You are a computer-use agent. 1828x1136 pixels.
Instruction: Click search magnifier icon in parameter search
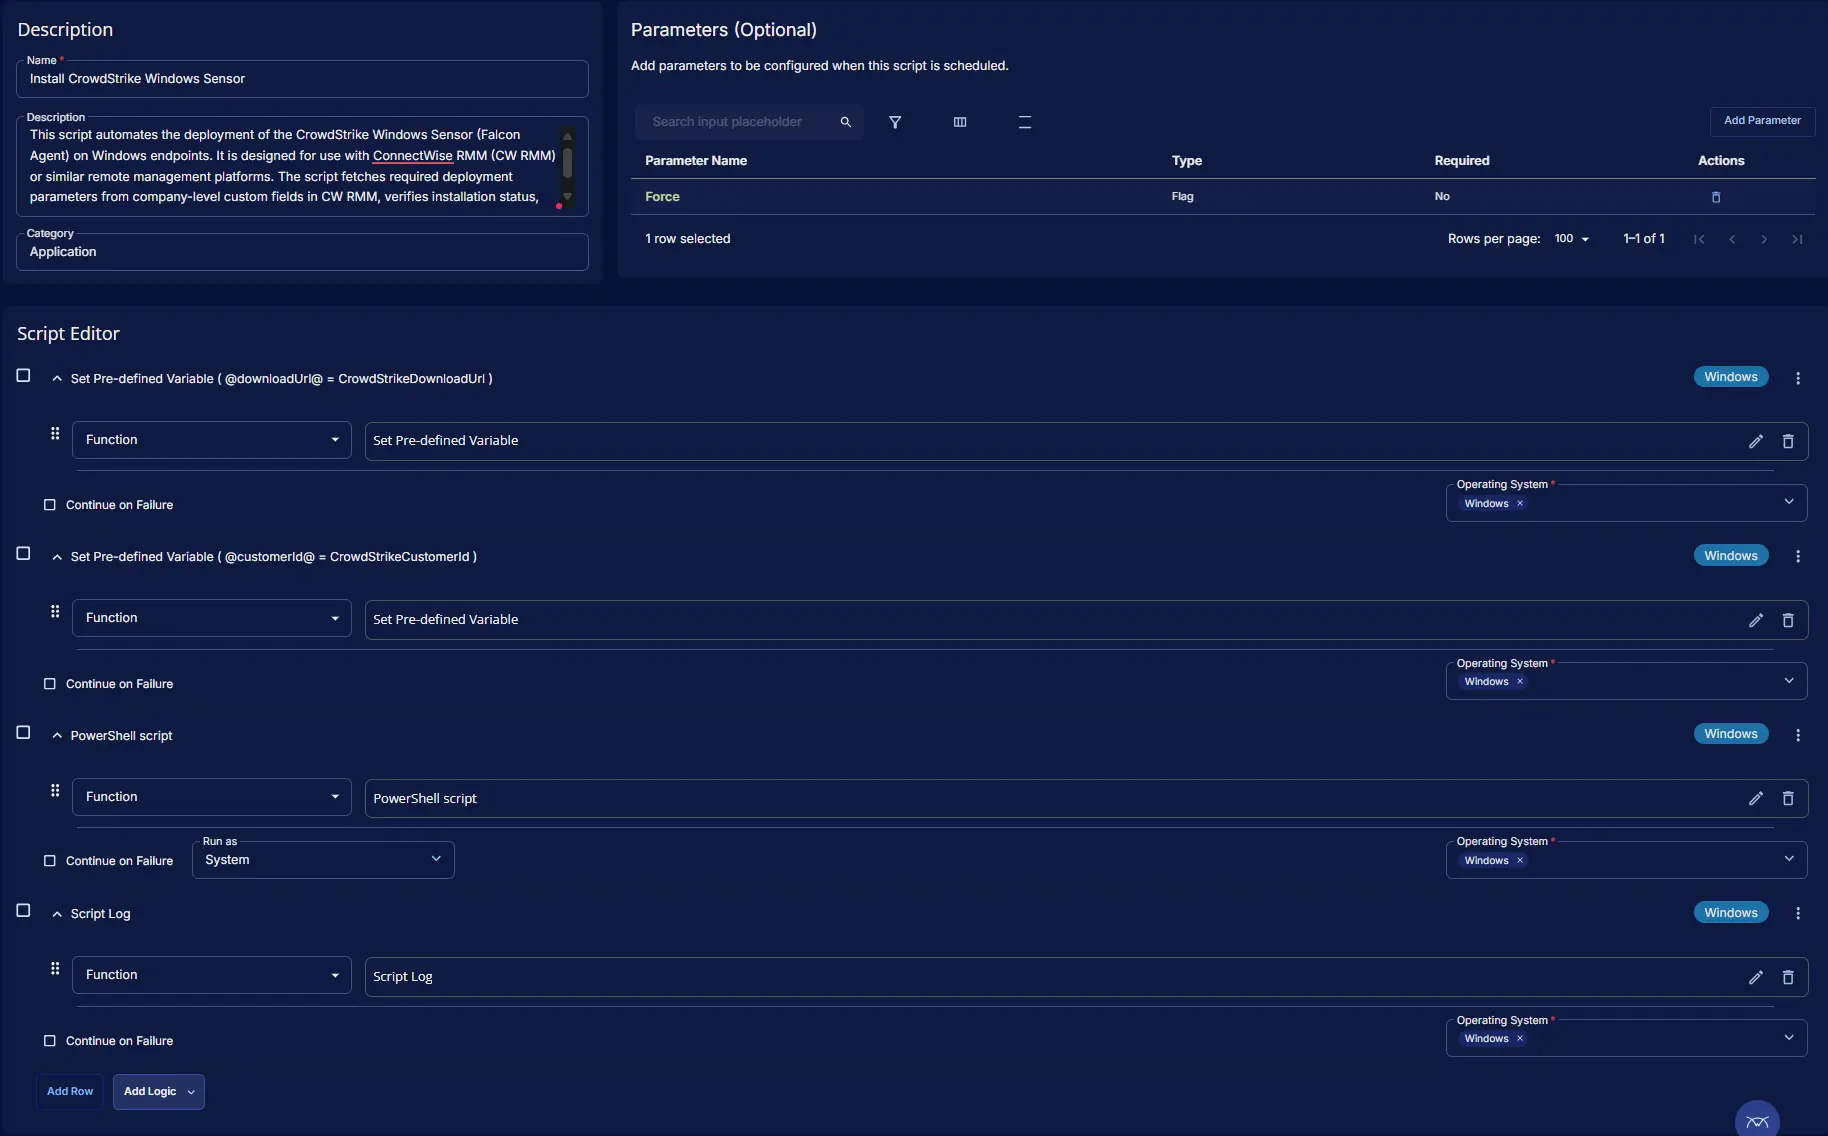tap(845, 122)
